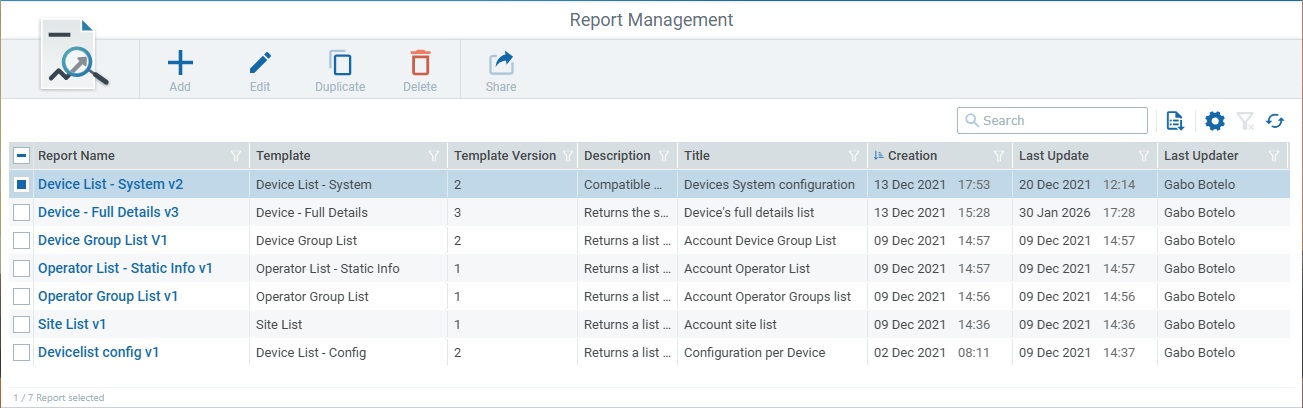
Task: Check the Site List v1 row
Action: click(21, 324)
